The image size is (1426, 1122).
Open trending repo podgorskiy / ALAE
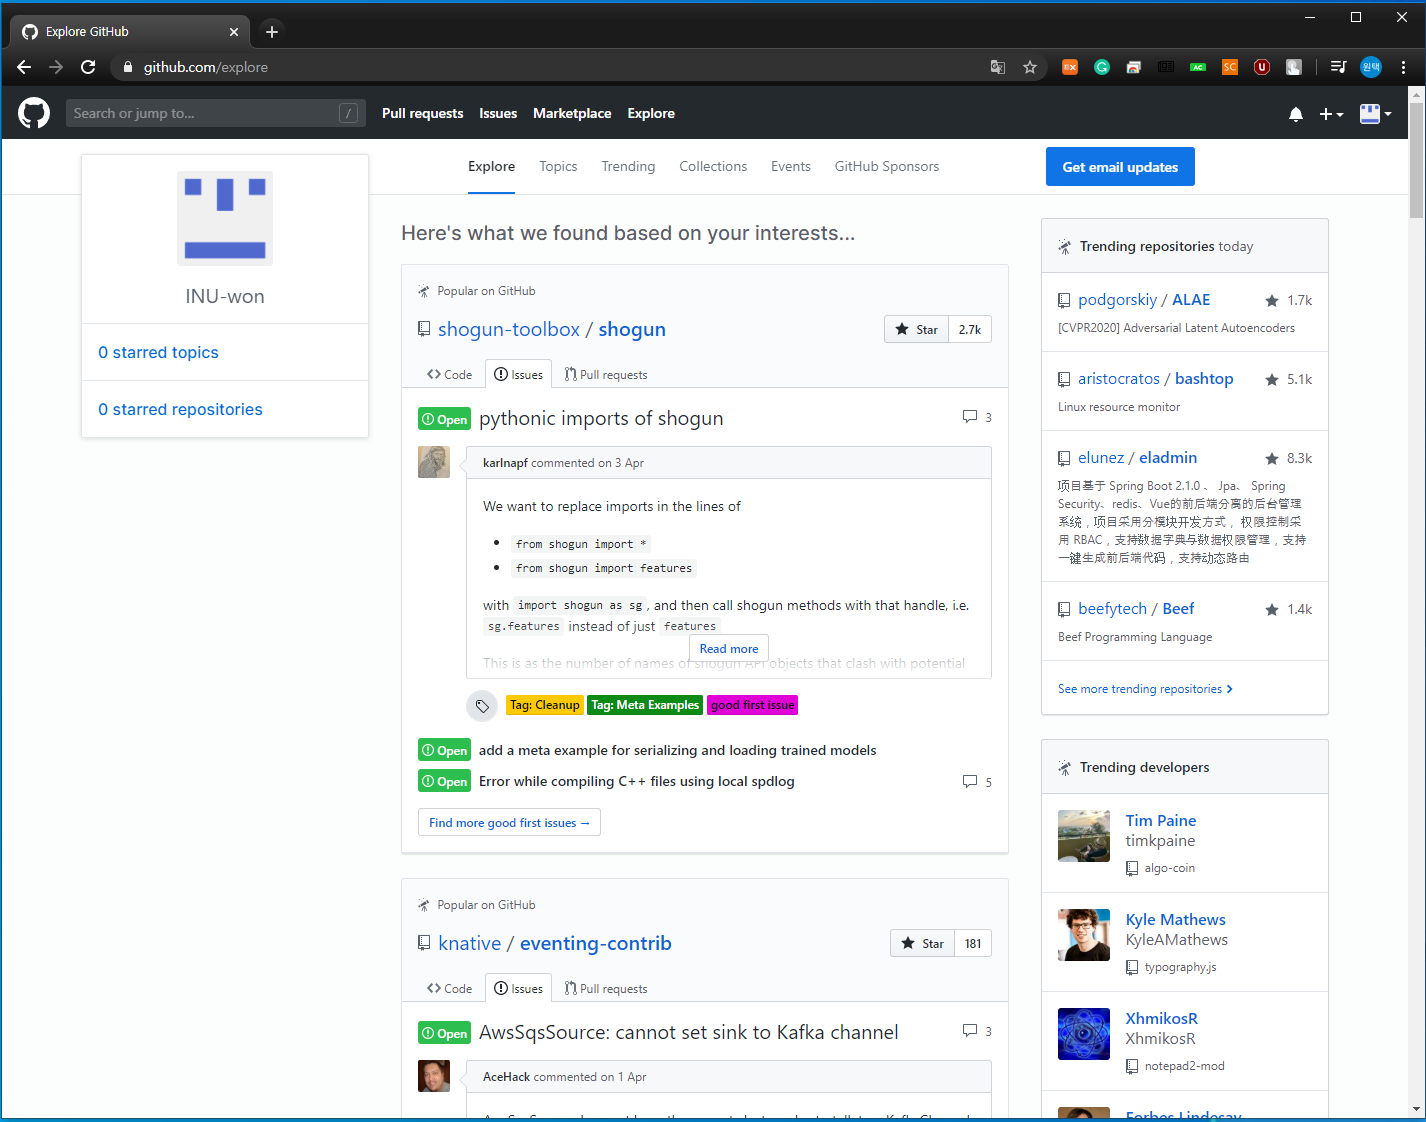click(1144, 299)
